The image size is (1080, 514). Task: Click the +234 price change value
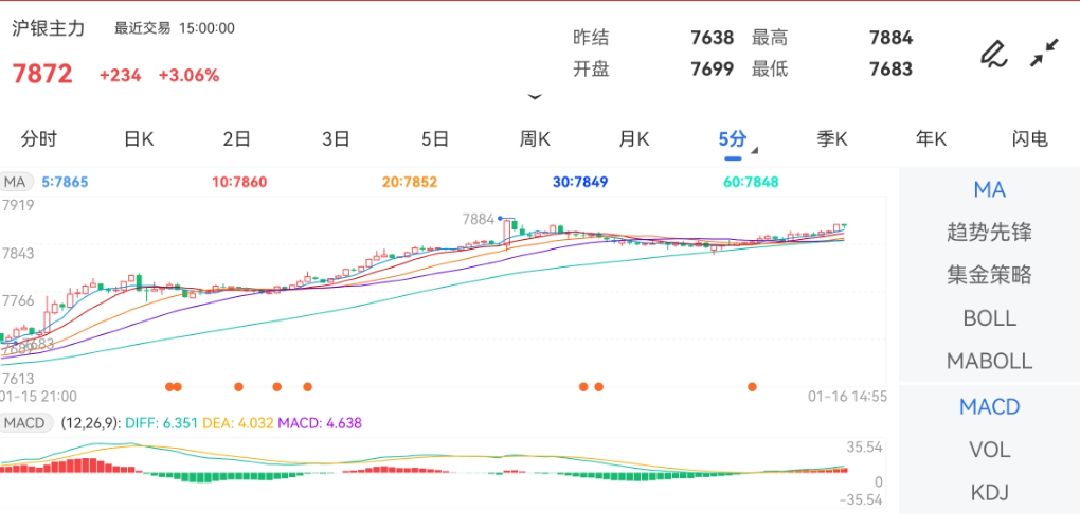point(121,75)
